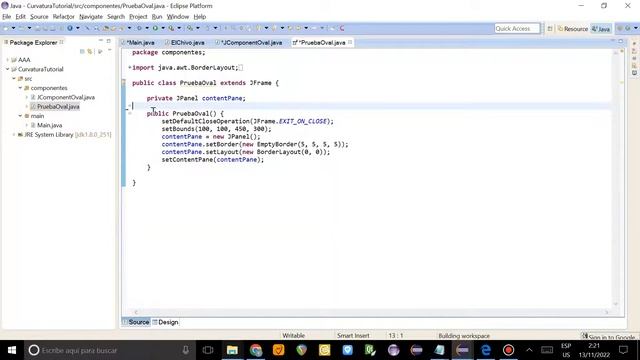Collapse the main package node
640x360 pixels.
click(x=20, y=116)
